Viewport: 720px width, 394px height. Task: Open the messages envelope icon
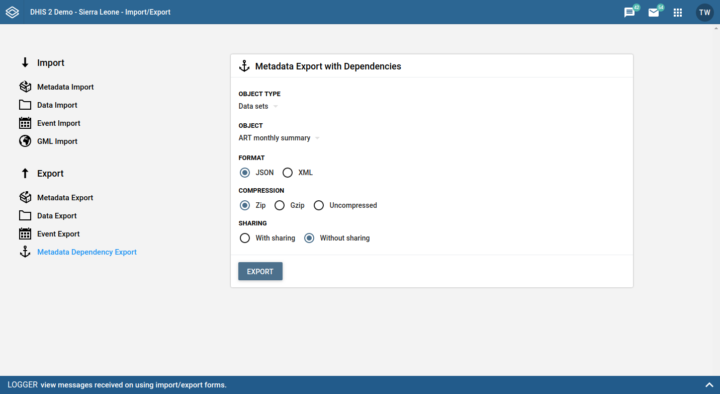[x=653, y=12]
